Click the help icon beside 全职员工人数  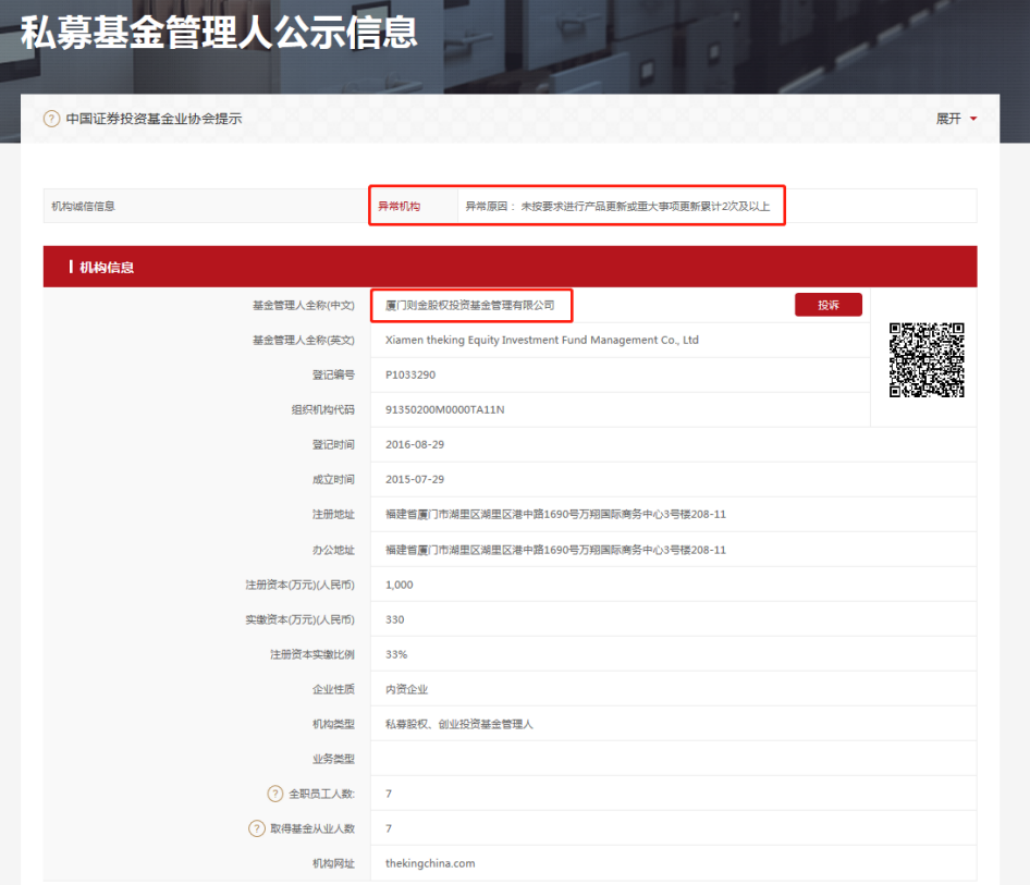(x=275, y=794)
